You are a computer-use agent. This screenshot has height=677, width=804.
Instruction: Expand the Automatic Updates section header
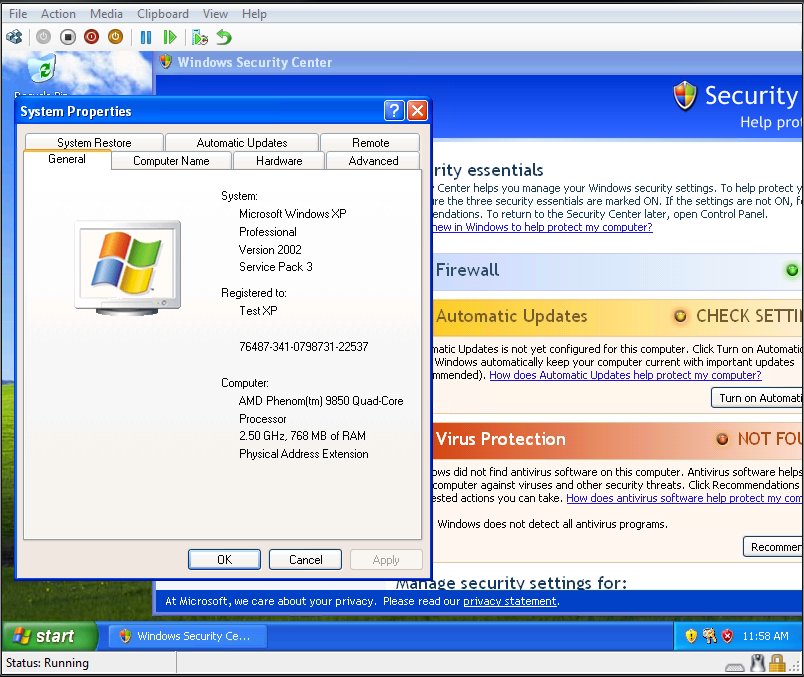[618, 316]
